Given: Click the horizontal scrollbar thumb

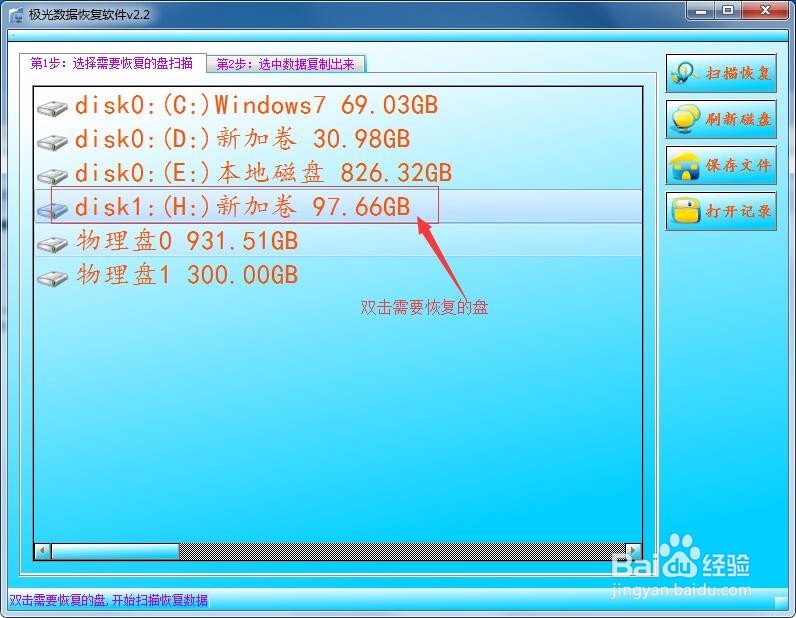Looking at the screenshot, I should coord(115,550).
